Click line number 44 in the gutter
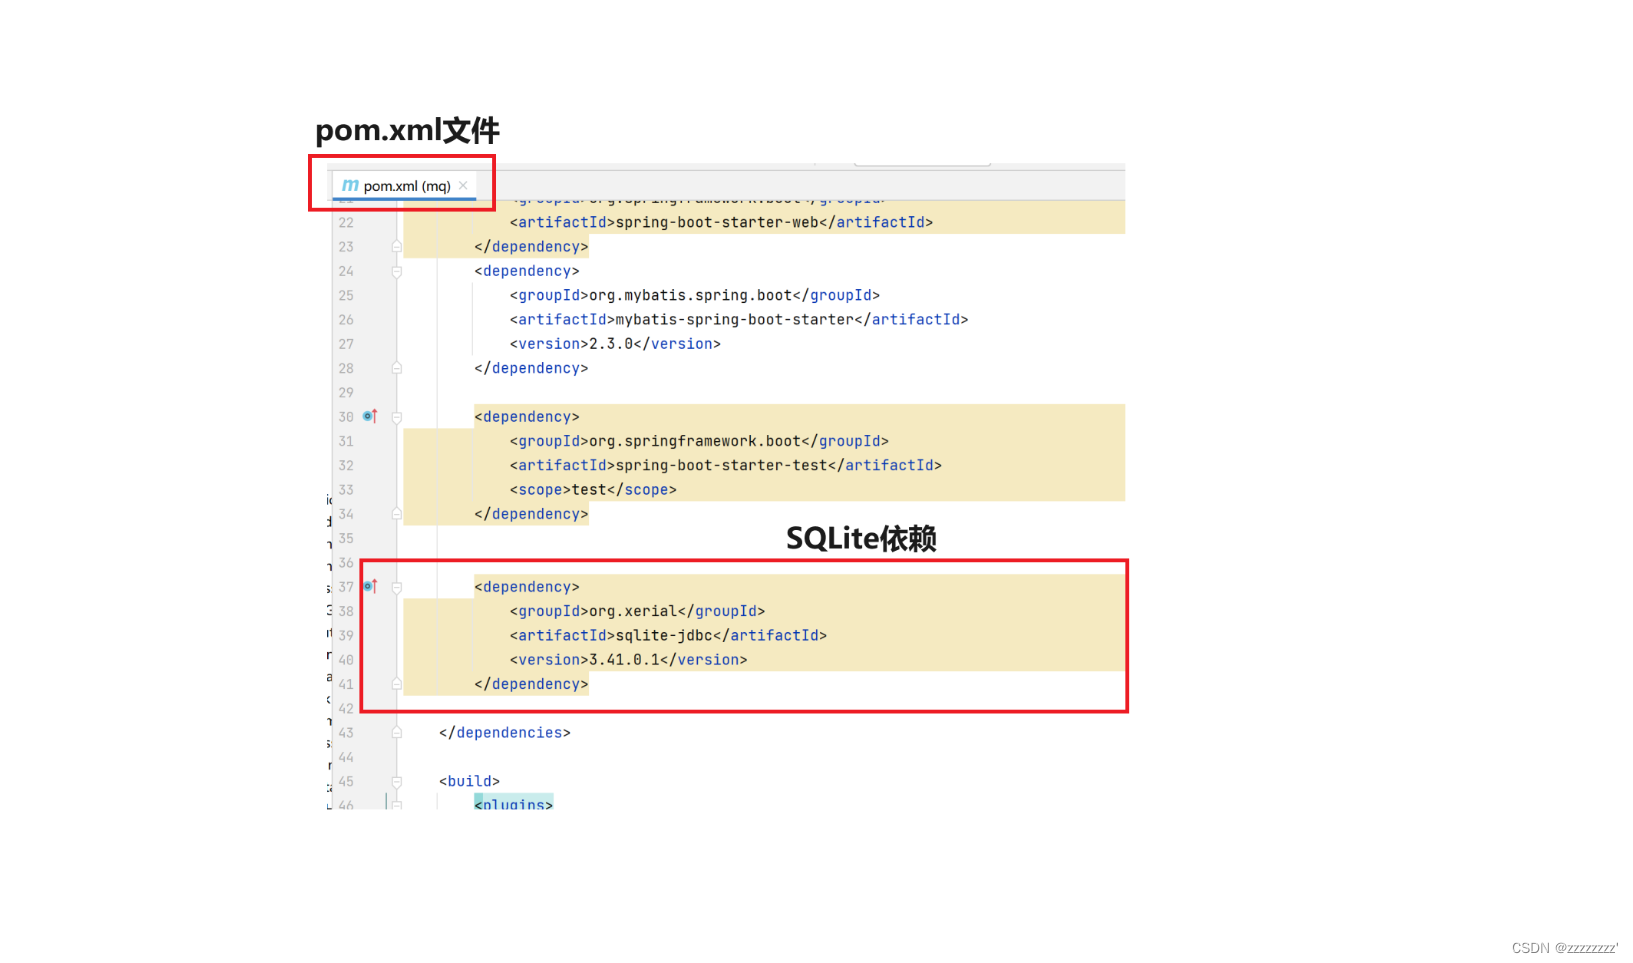 pyautogui.click(x=346, y=757)
